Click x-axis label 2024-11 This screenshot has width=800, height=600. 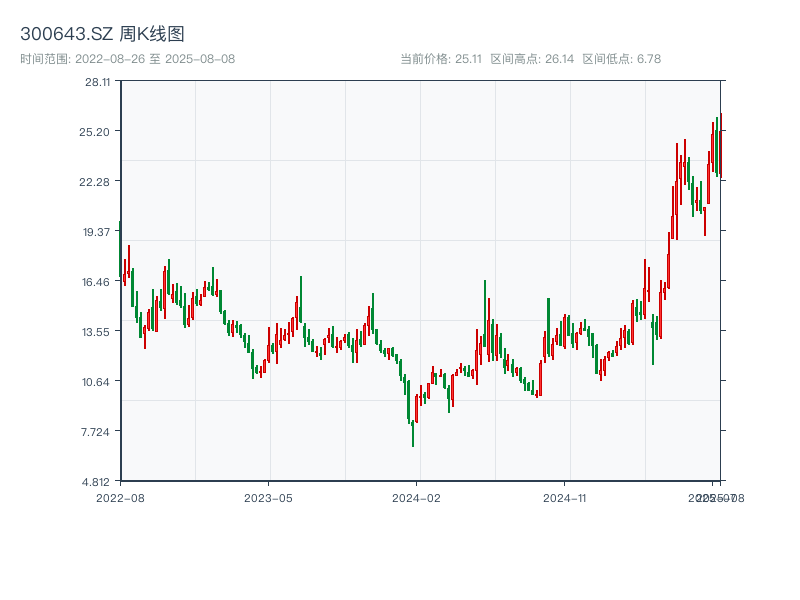click(564, 498)
